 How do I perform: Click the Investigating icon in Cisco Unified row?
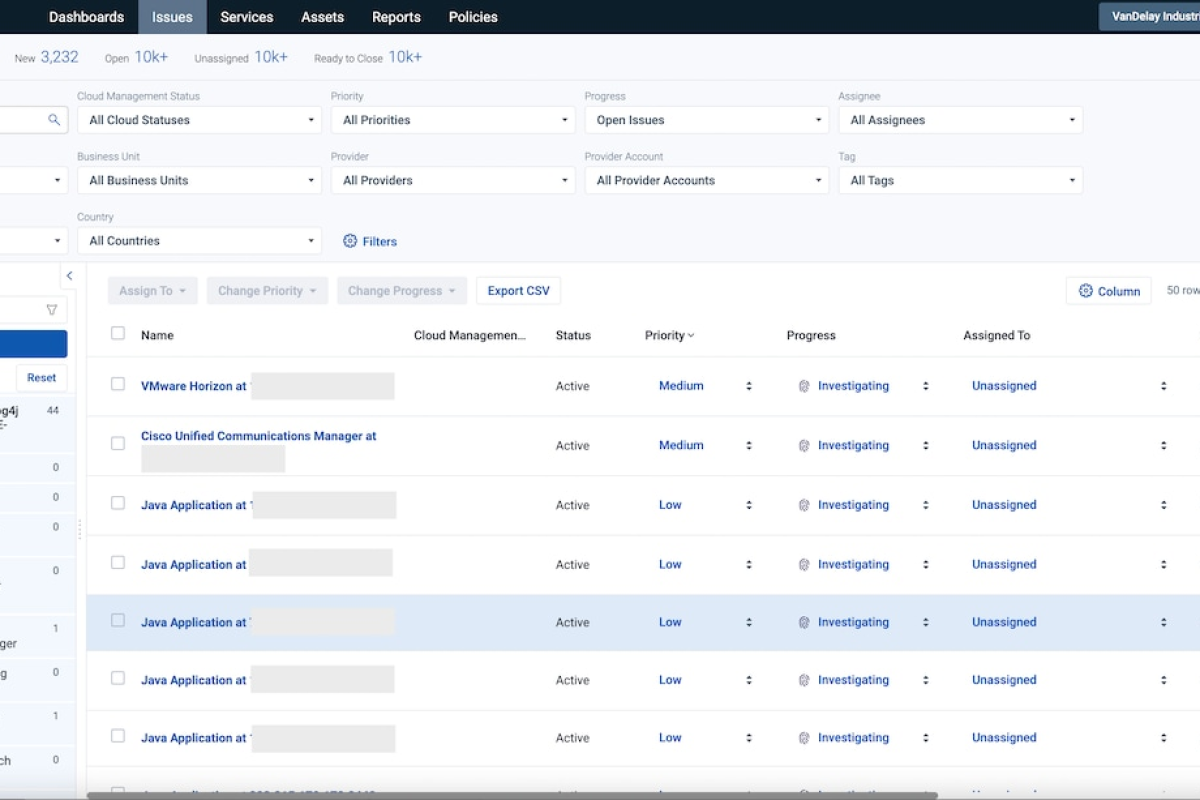point(804,446)
